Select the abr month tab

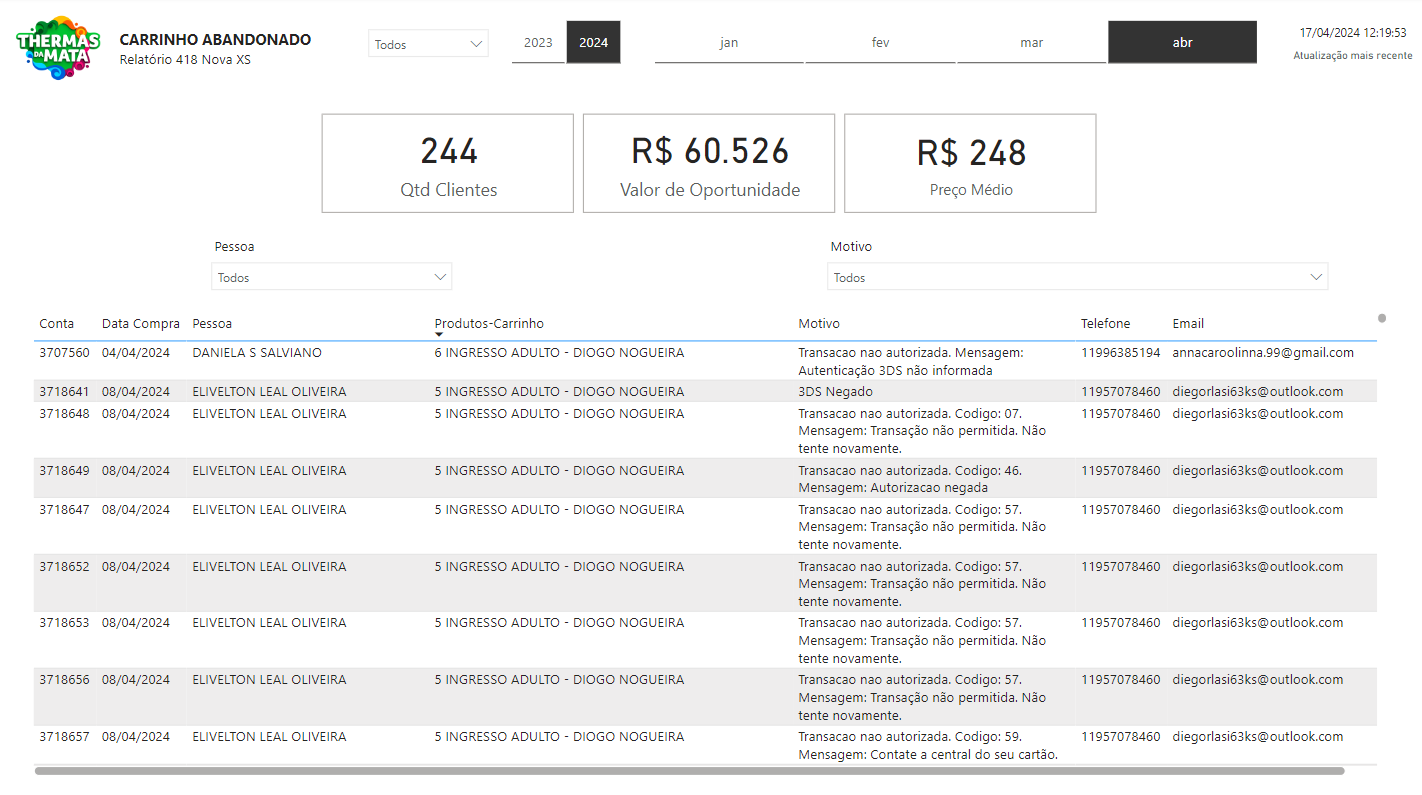click(1182, 42)
